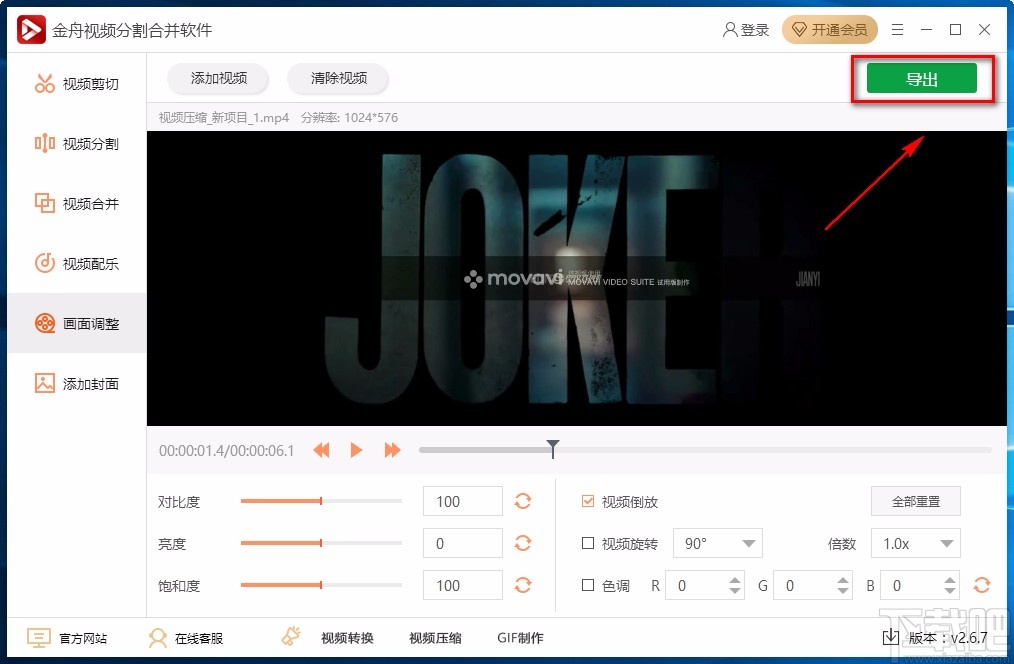Open the 视频压缩 tool link
This screenshot has width=1014, height=664.
click(x=435, y=638)
